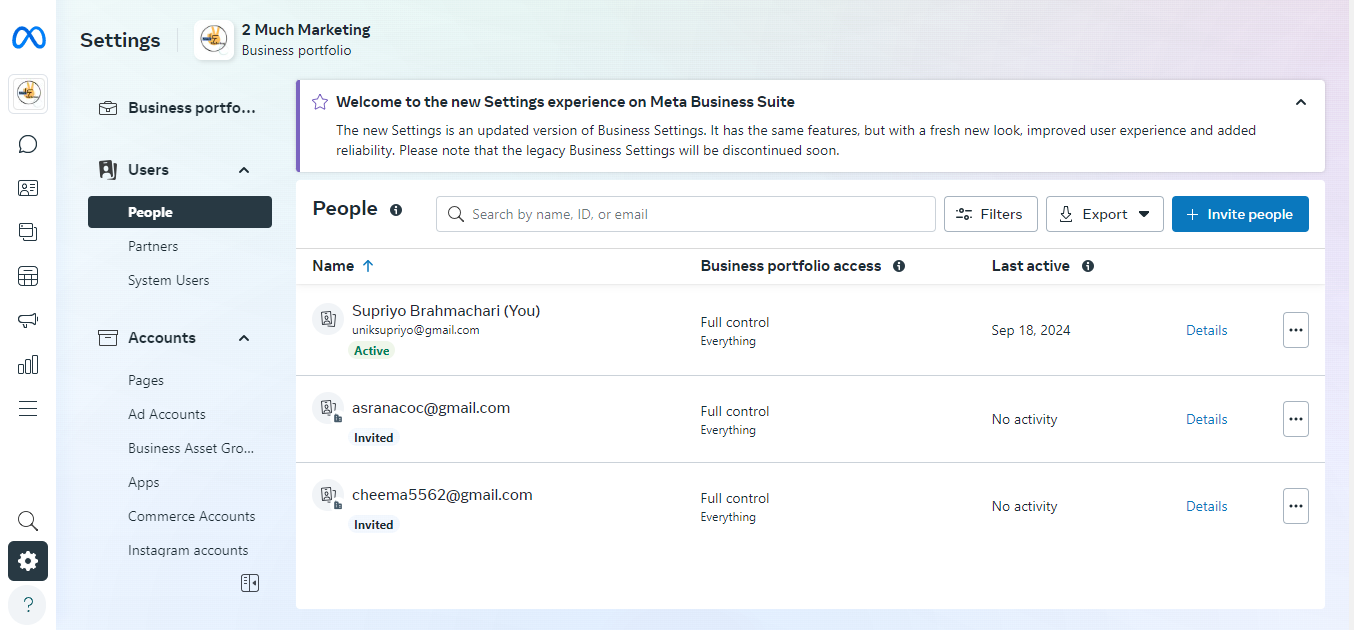Open Details for cheema5562@gmail.com
Screen dimensions: 1354x630
(x=1206, y=506)
